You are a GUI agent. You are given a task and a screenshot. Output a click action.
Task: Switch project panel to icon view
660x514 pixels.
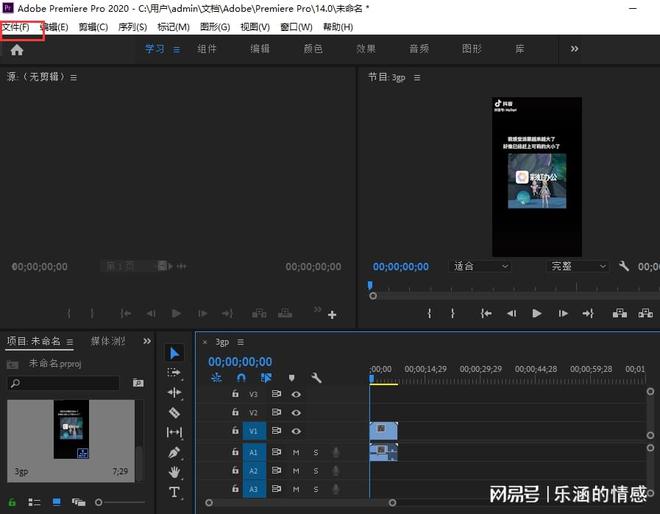tap(56, 502)
